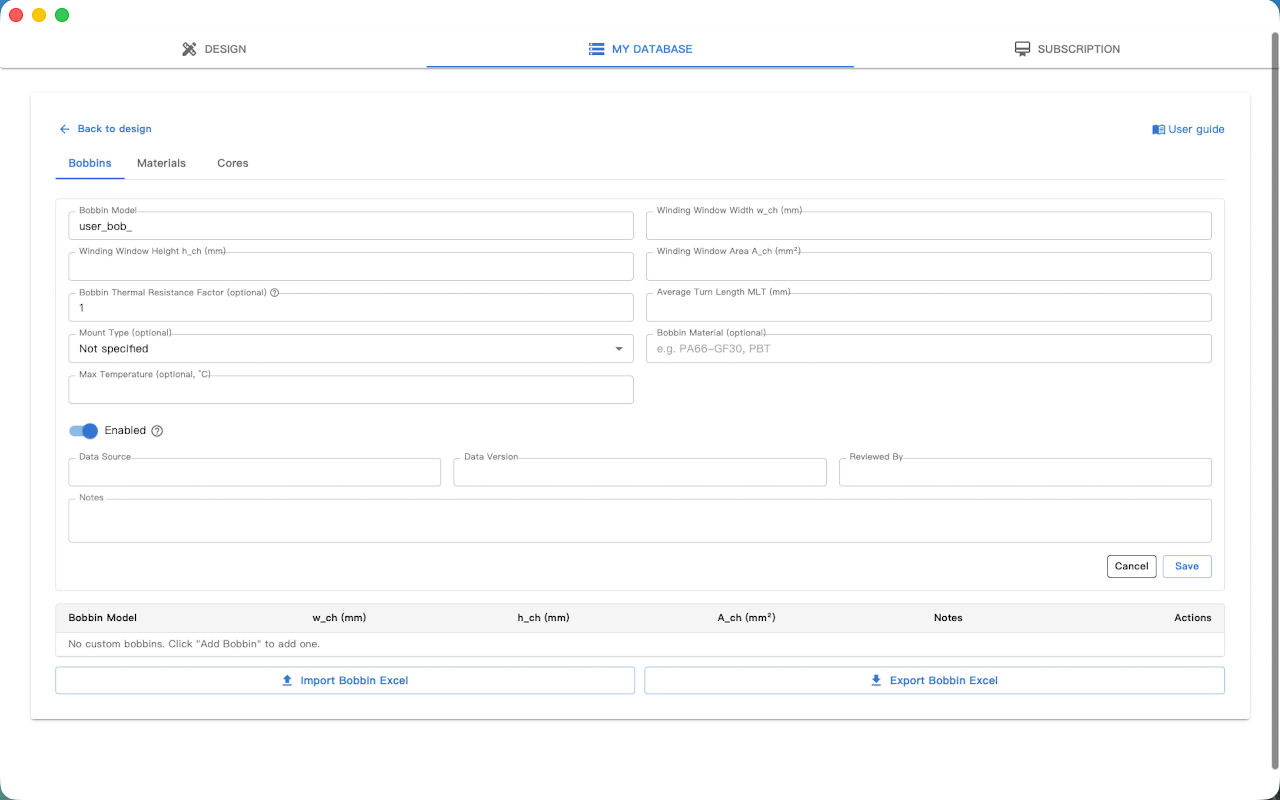The width and height of the screenshot is (1280, 800).
Task: Click the Subscription certificate icon
Action: click(1022, 49)
